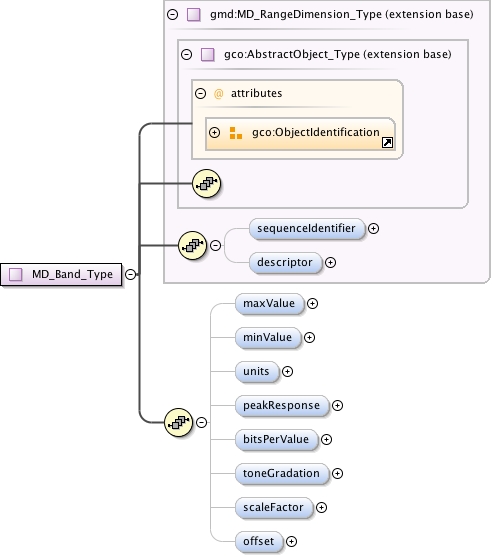Select the sequenceIdentifier element
The width and height of the screenshot is (492, 557).
click(307, 229)
